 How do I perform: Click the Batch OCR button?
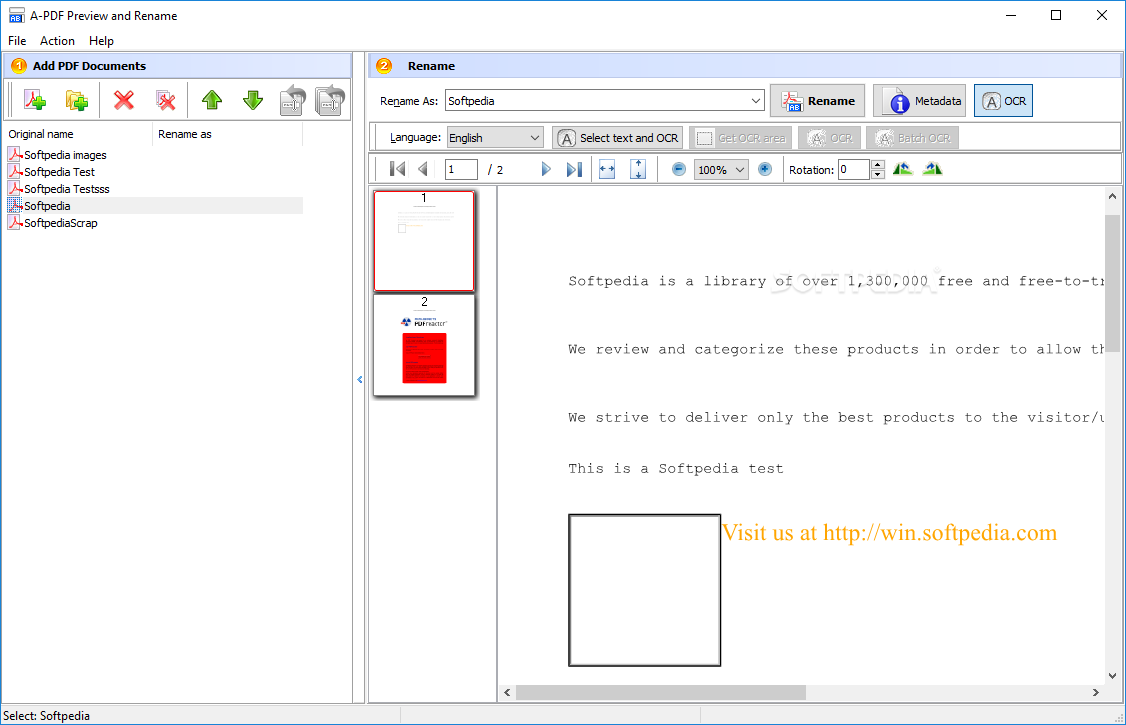pyautogui.click(x=912, y=138)
